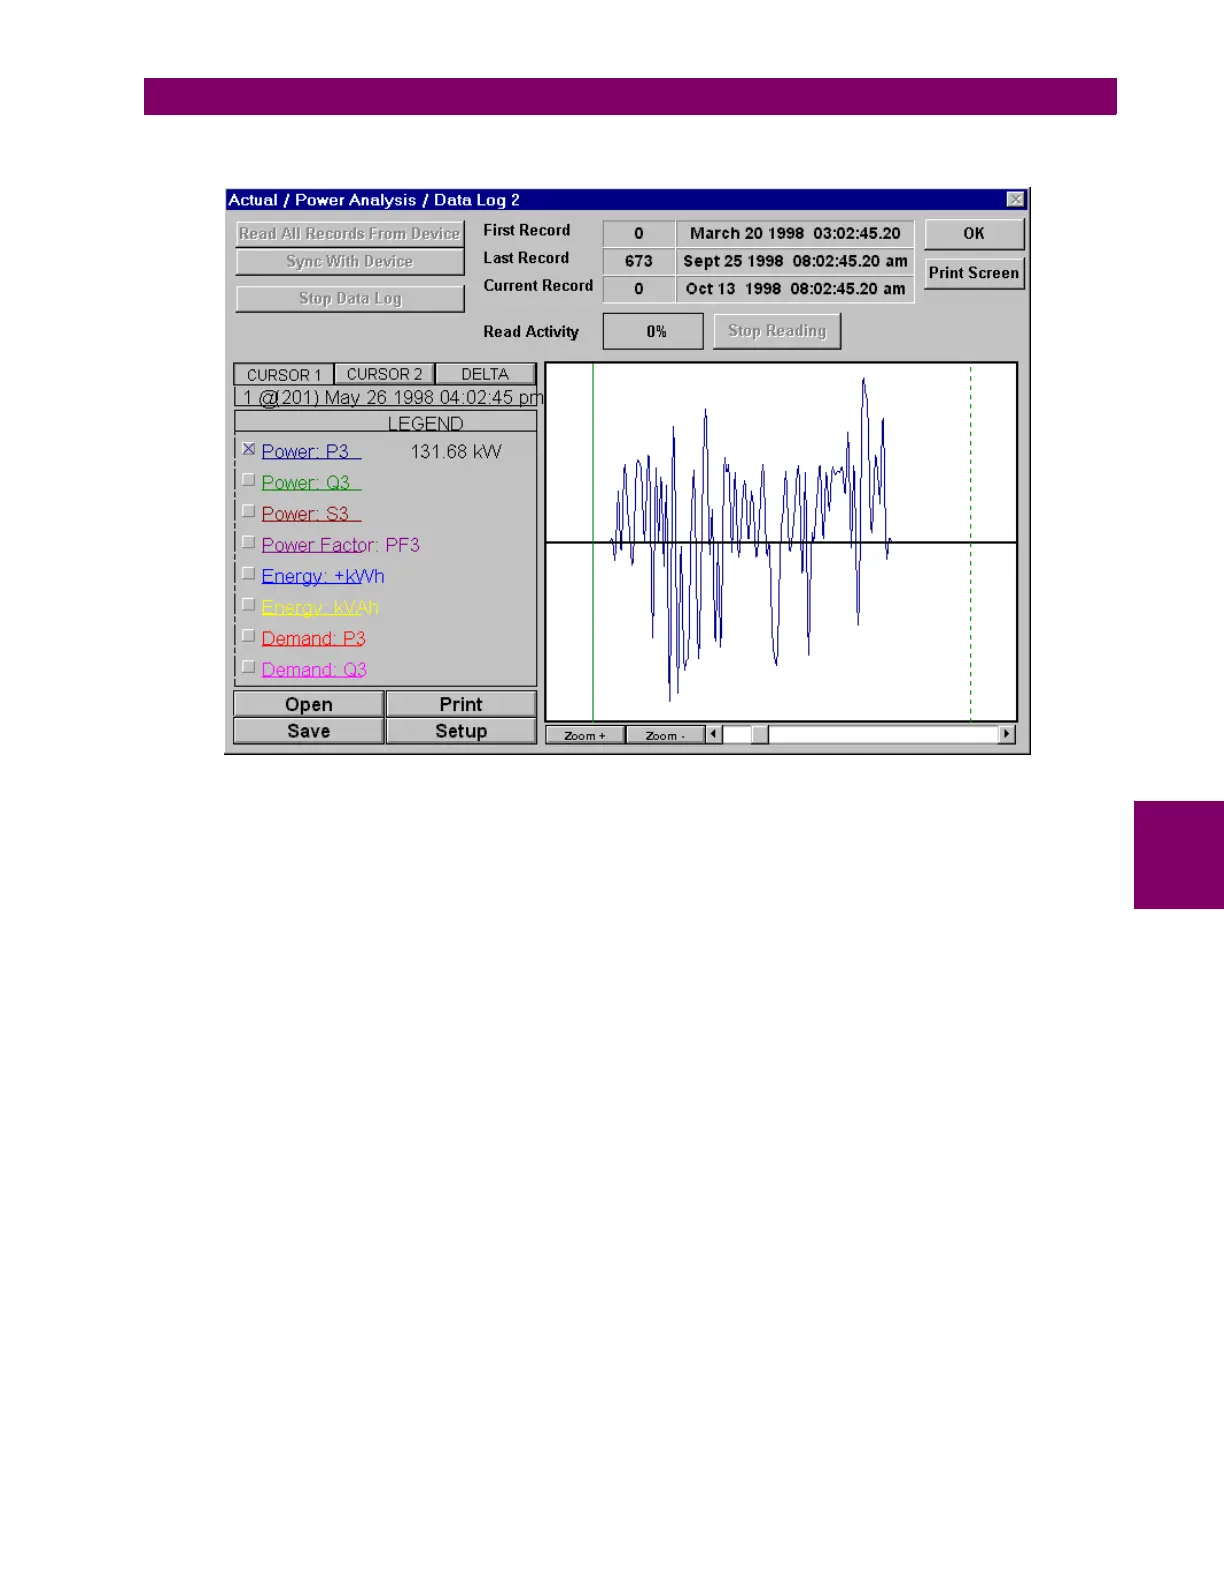The image size is (1224, 1584).
Task: Enable the Power: Q3 checkbox
Action: pyautogui.click(x=249, y=480)
